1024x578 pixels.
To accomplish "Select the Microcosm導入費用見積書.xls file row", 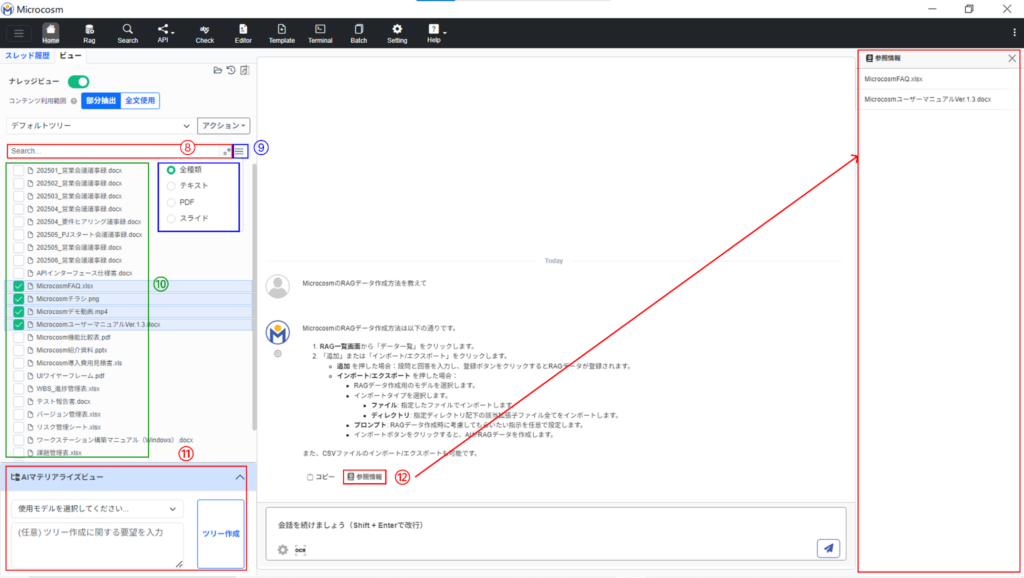I will 79,363.
